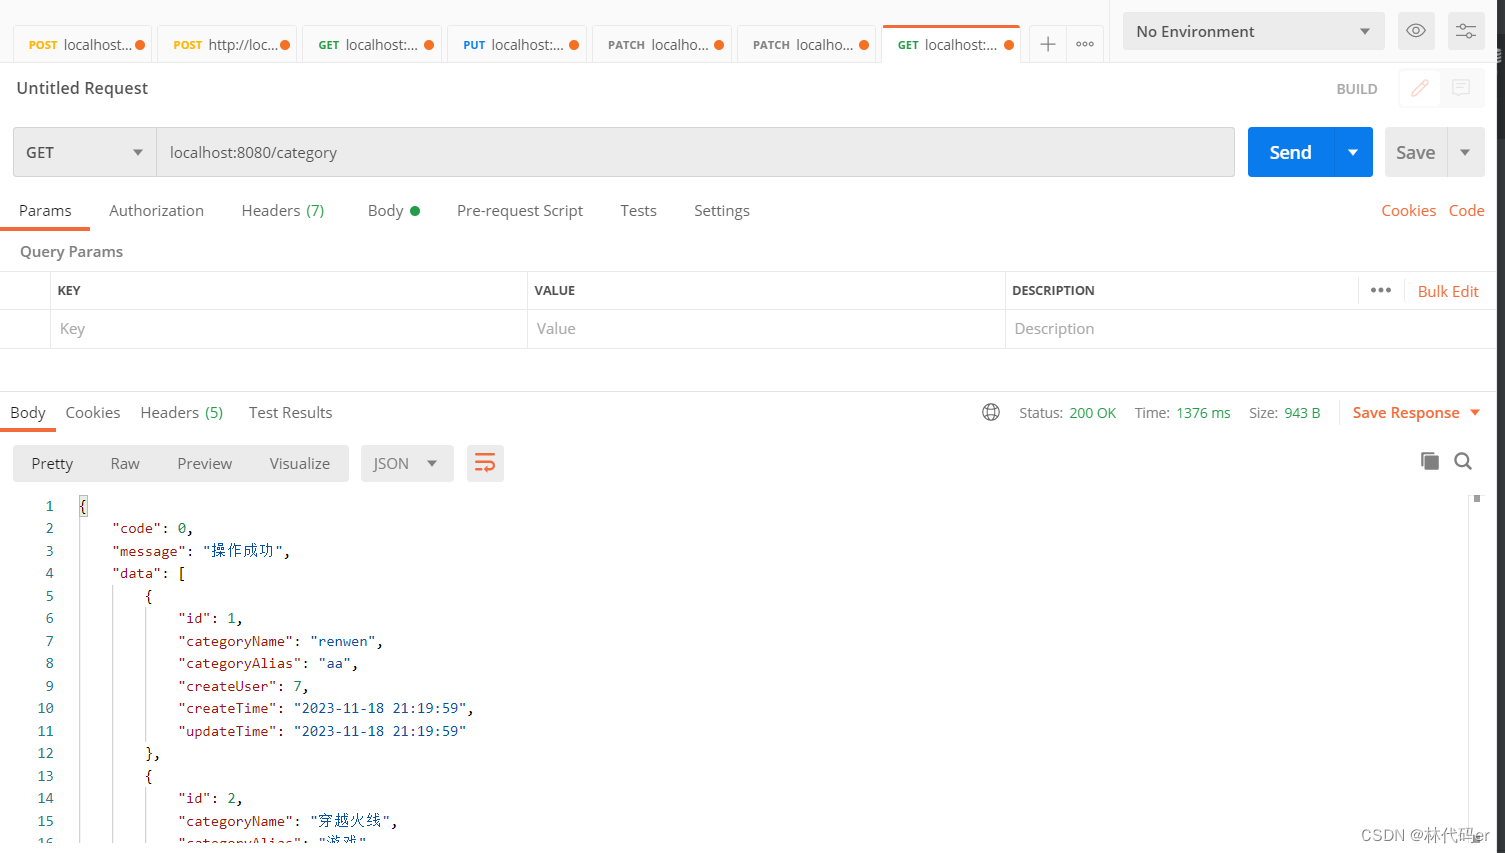Click the BUILD mode label
This screenshot has width=1505, height=853.
coord(1357,89)
